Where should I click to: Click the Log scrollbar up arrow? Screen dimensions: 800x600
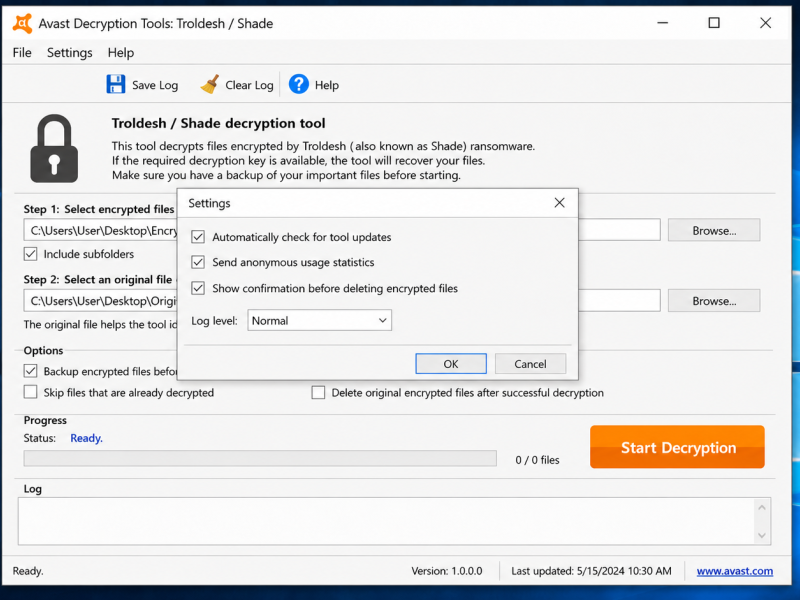pyautogui.click(x=762, y=507)
